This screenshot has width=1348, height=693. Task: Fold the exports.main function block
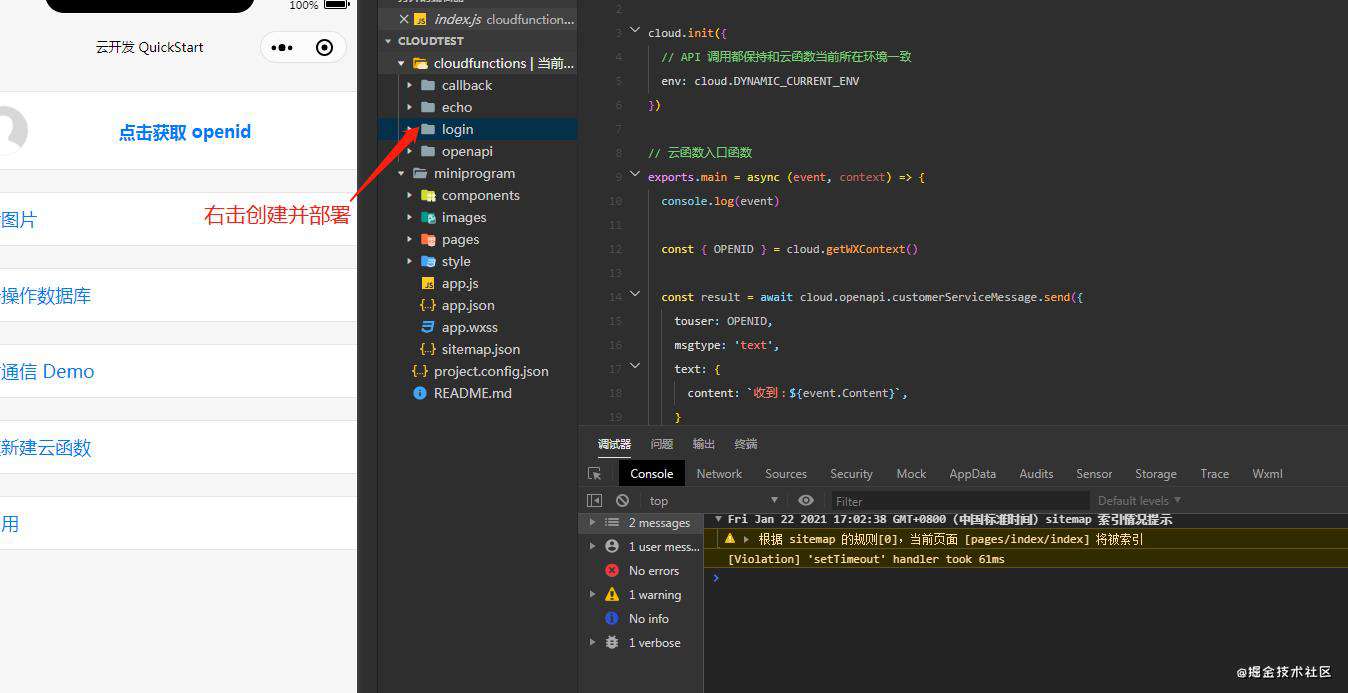point(634,176)
